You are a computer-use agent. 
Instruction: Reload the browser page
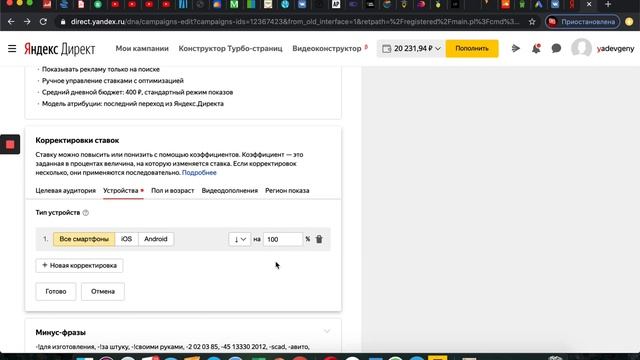coord(43,22)
